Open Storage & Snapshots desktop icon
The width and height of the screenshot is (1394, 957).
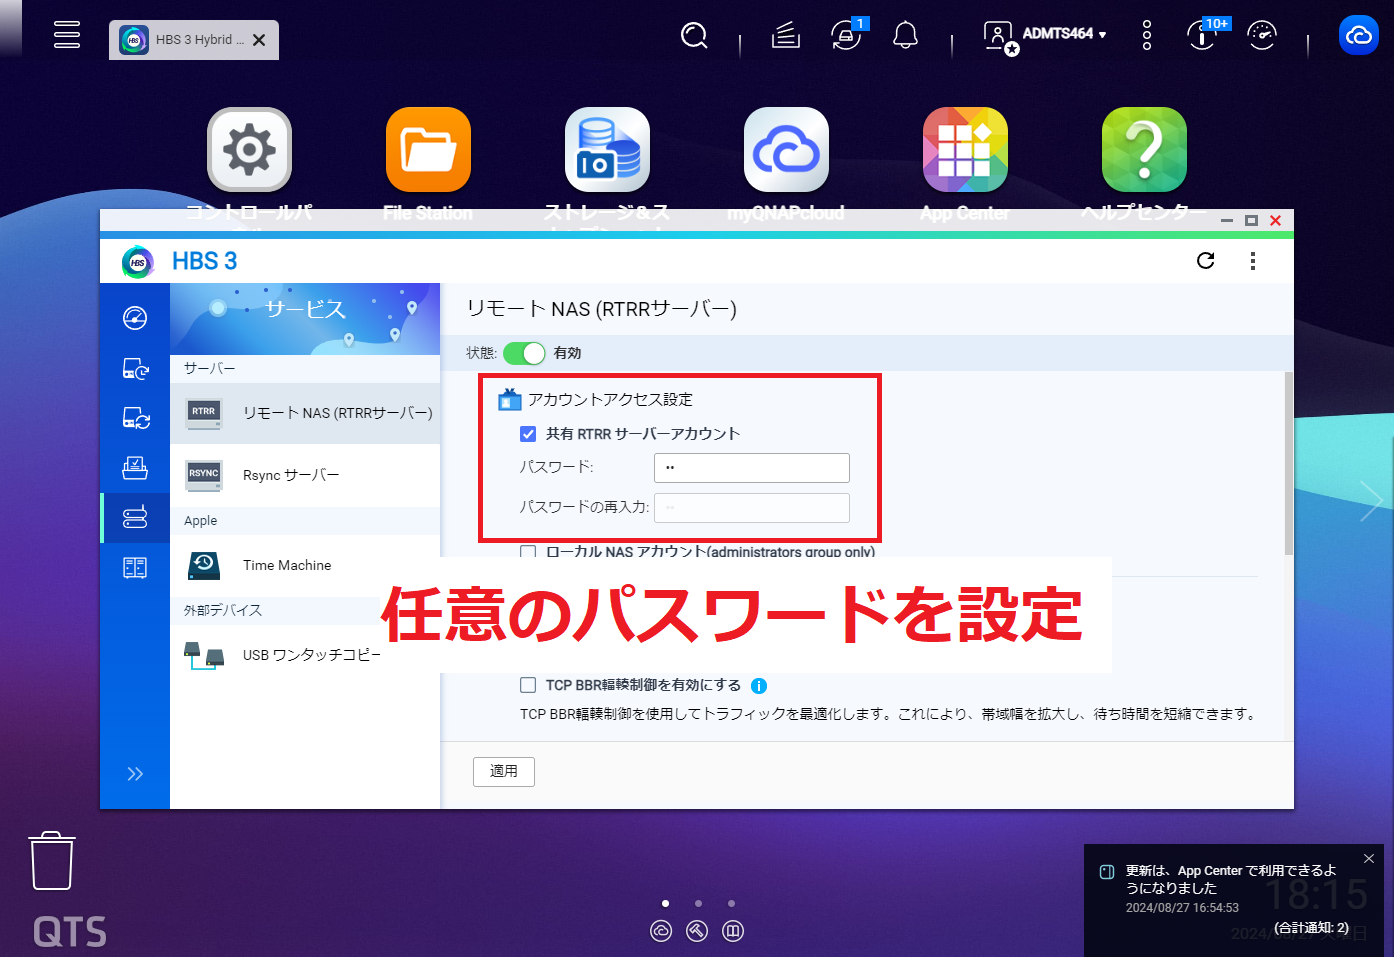coord(607,150)
